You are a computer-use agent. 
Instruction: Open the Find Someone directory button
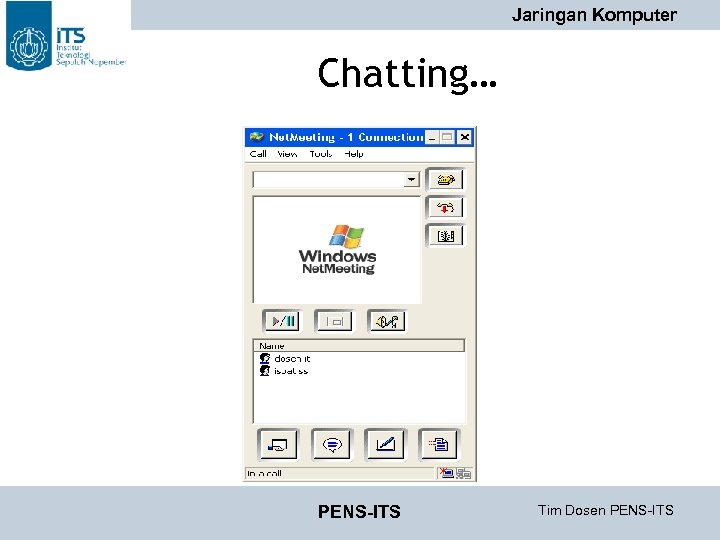(x=445, y=236)
